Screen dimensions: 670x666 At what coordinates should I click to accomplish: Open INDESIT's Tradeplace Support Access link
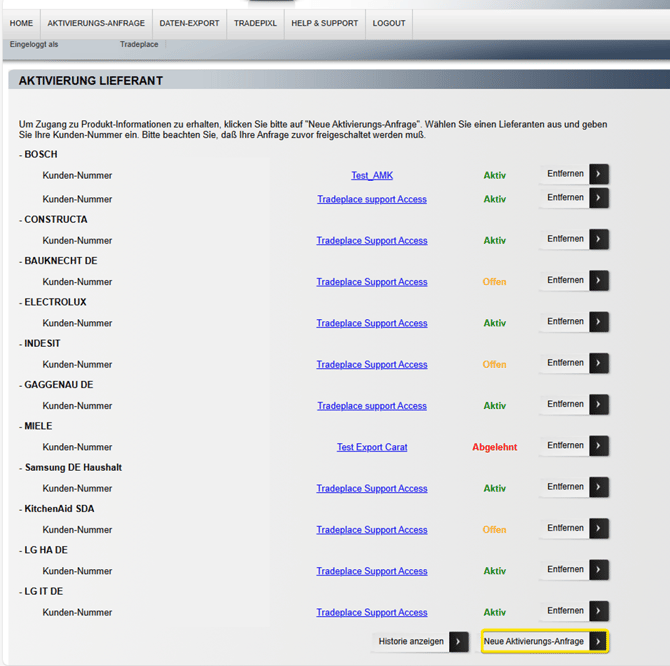372,365
